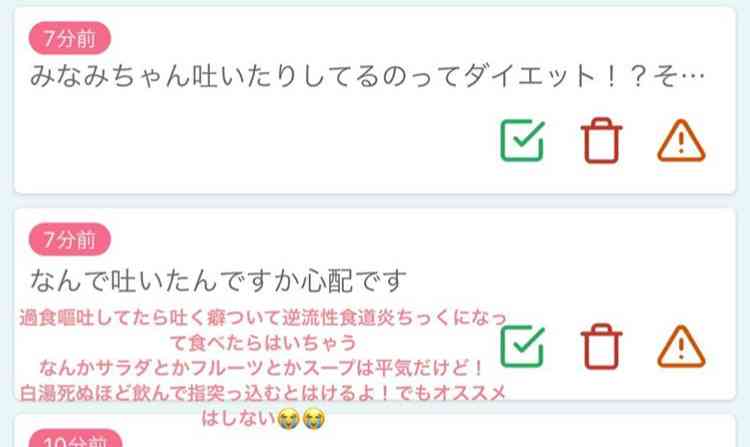Tap the pink て食べたらはいちゃう line
Screen dimensions: 750x447
(x=263, y=342)
